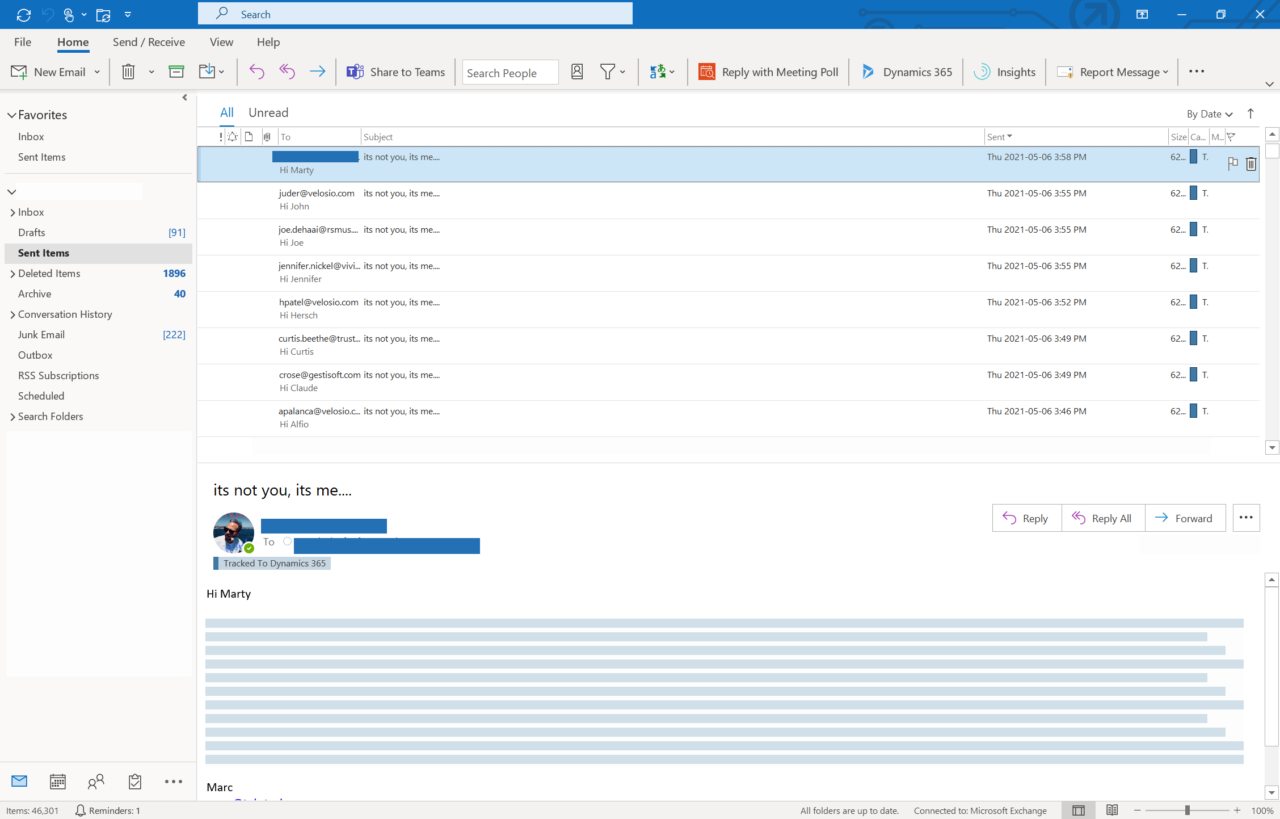Click the Undo arrow
Viewport: 1280px width, 819px height.
click(x=256, y=72)
